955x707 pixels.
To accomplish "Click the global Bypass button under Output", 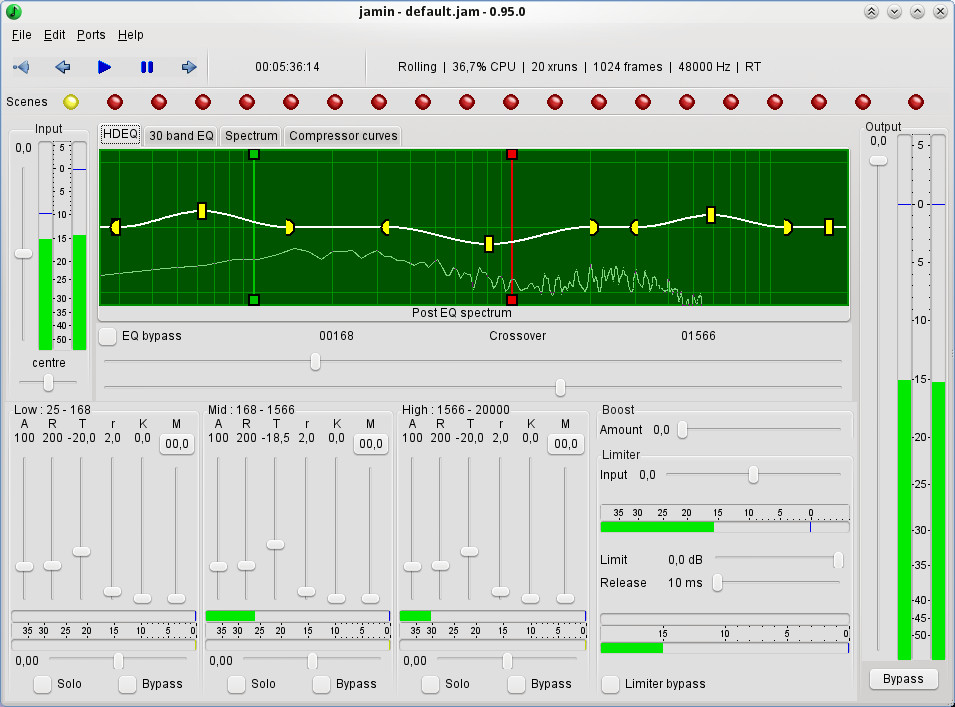I will pos(903,678).
